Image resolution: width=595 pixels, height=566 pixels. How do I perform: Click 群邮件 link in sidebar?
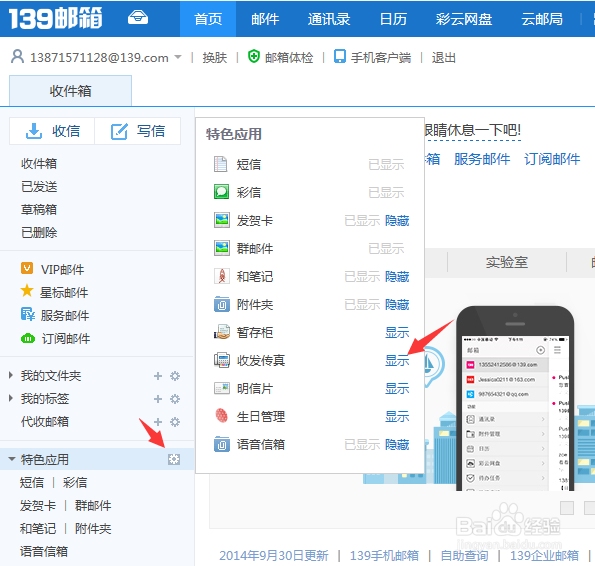point(93,506)
